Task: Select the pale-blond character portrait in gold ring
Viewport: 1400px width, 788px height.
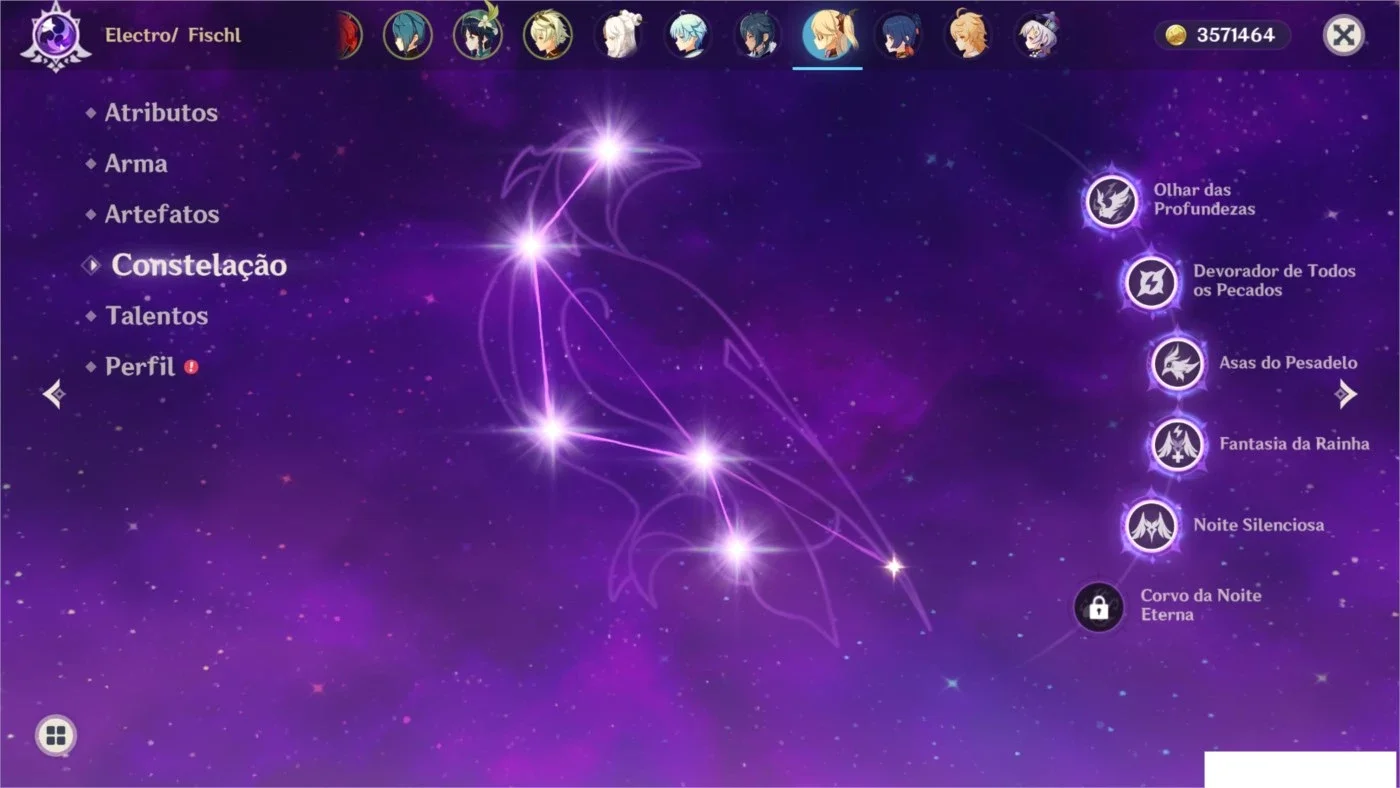Action: [548, 35]
